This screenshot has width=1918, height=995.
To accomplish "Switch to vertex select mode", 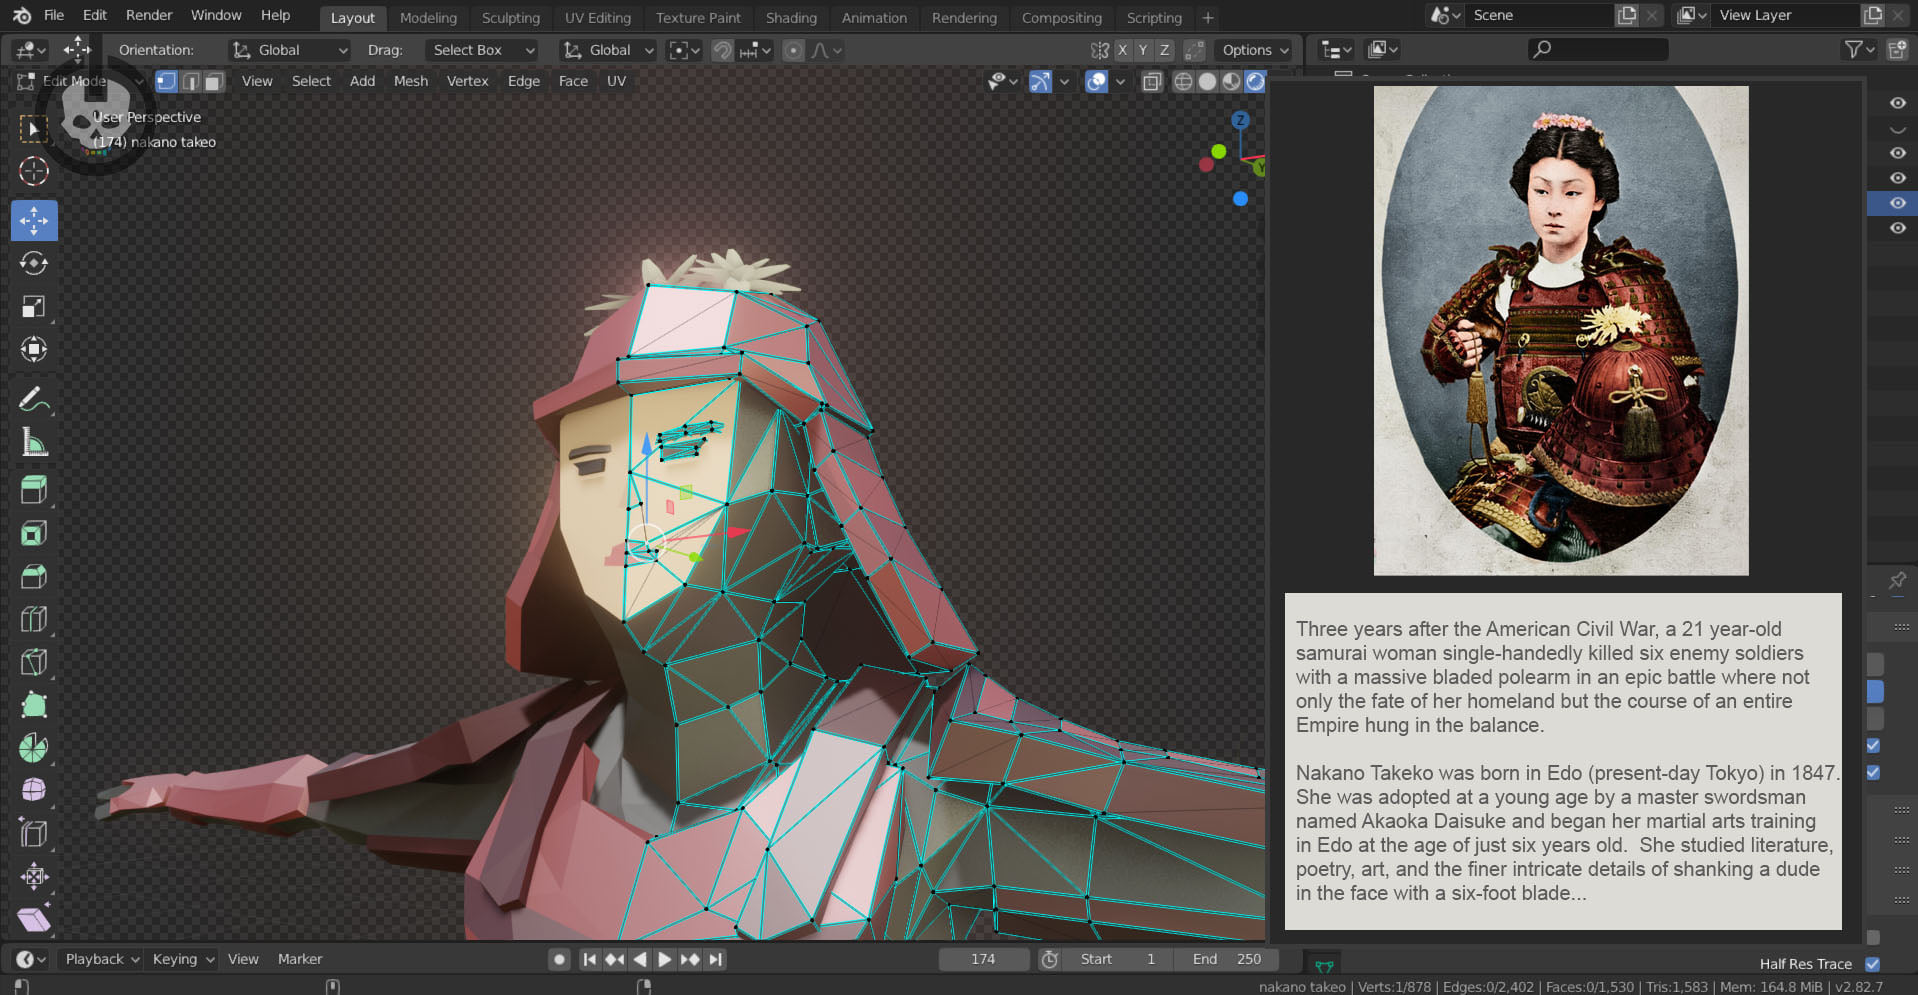I will pos(167,81).
